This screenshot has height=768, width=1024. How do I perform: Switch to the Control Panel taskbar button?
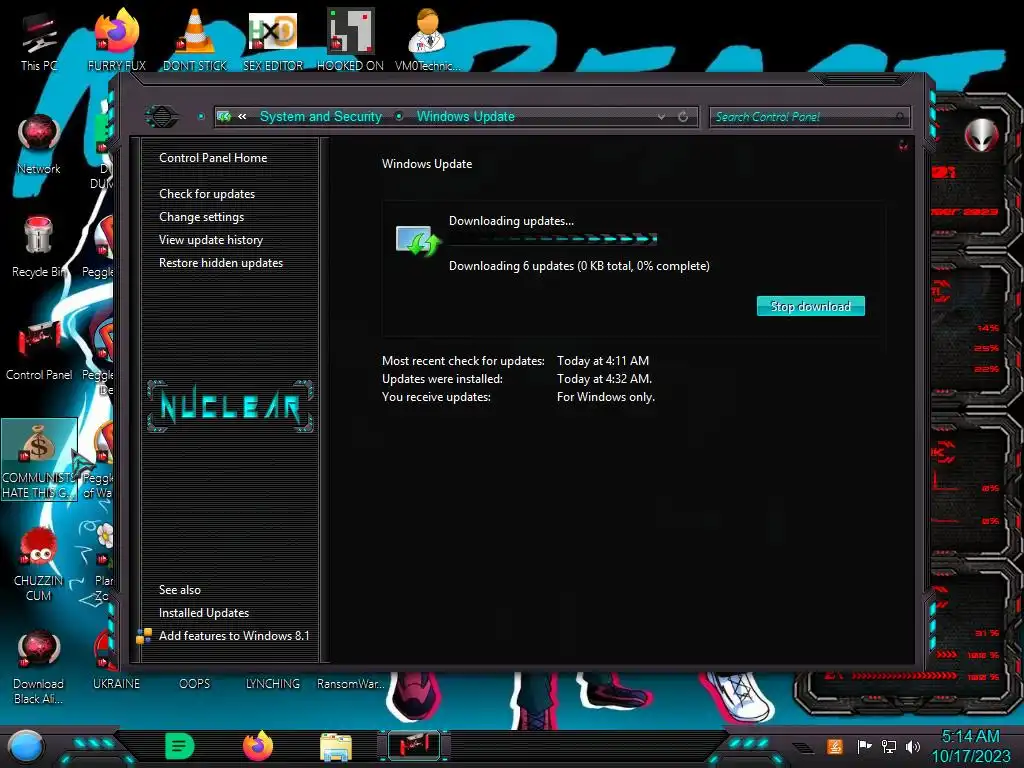tap(414, 746)
